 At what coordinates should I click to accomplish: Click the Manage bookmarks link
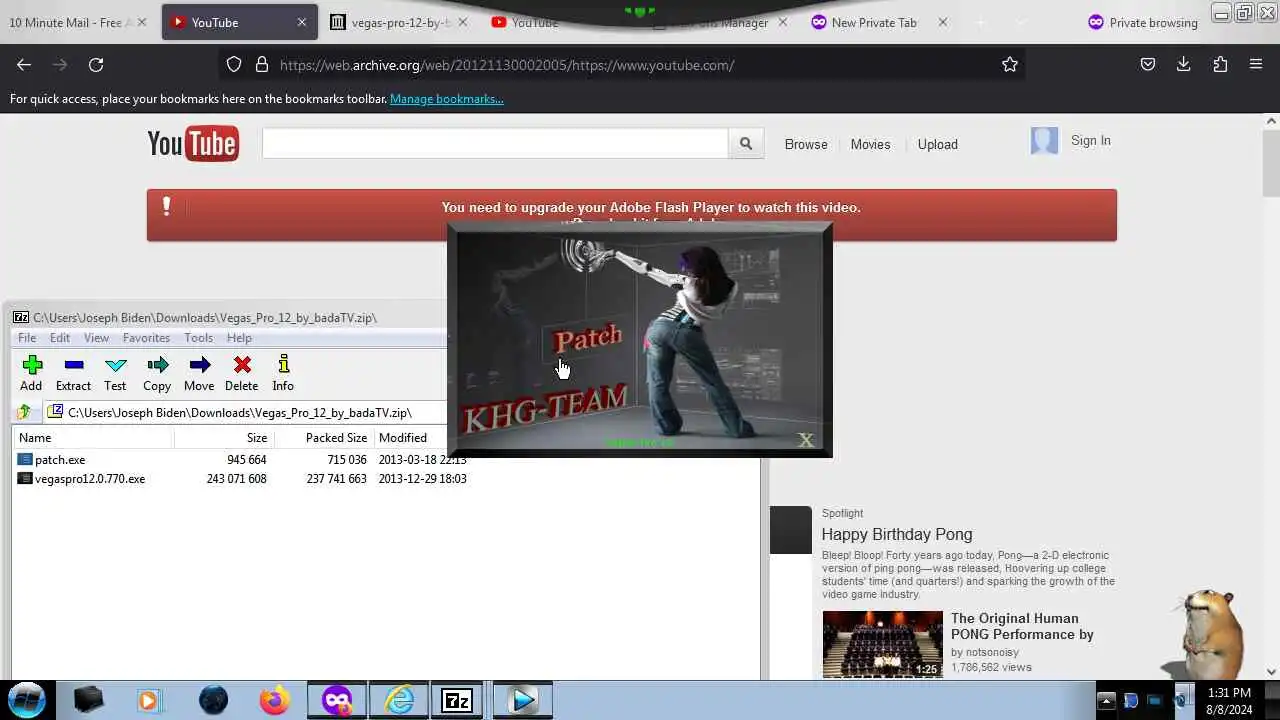pyautogui.click(x=446, y=99)
